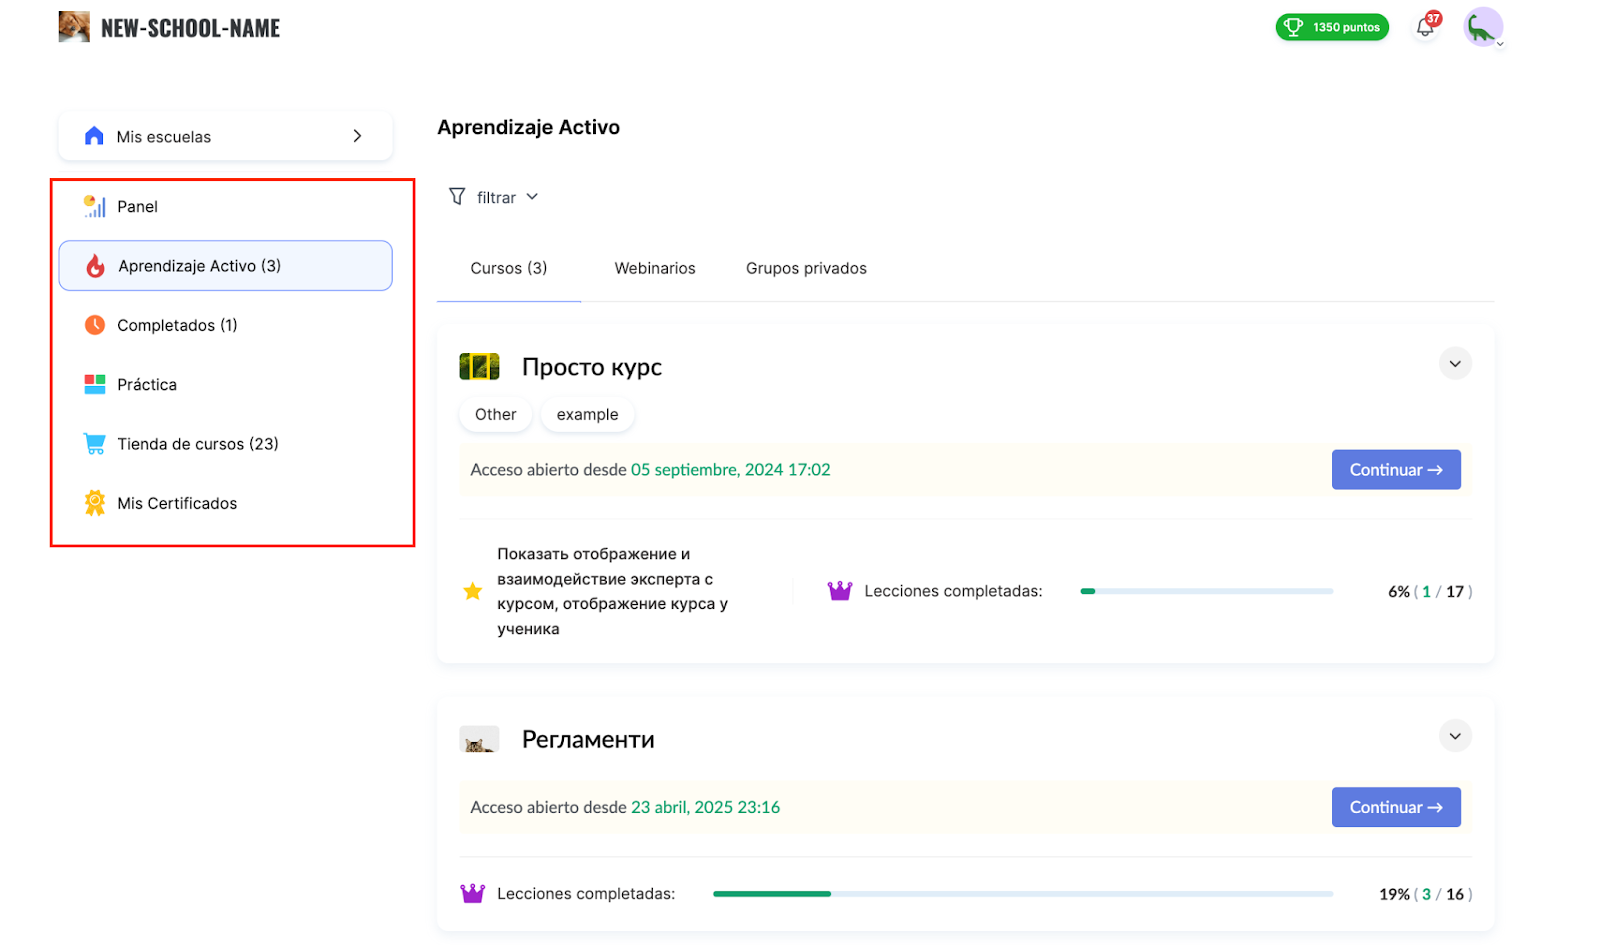Switch to the Webinarios tab
Image resolution: width=1600 pixels, height=945 pixels.
coord(654,268)
